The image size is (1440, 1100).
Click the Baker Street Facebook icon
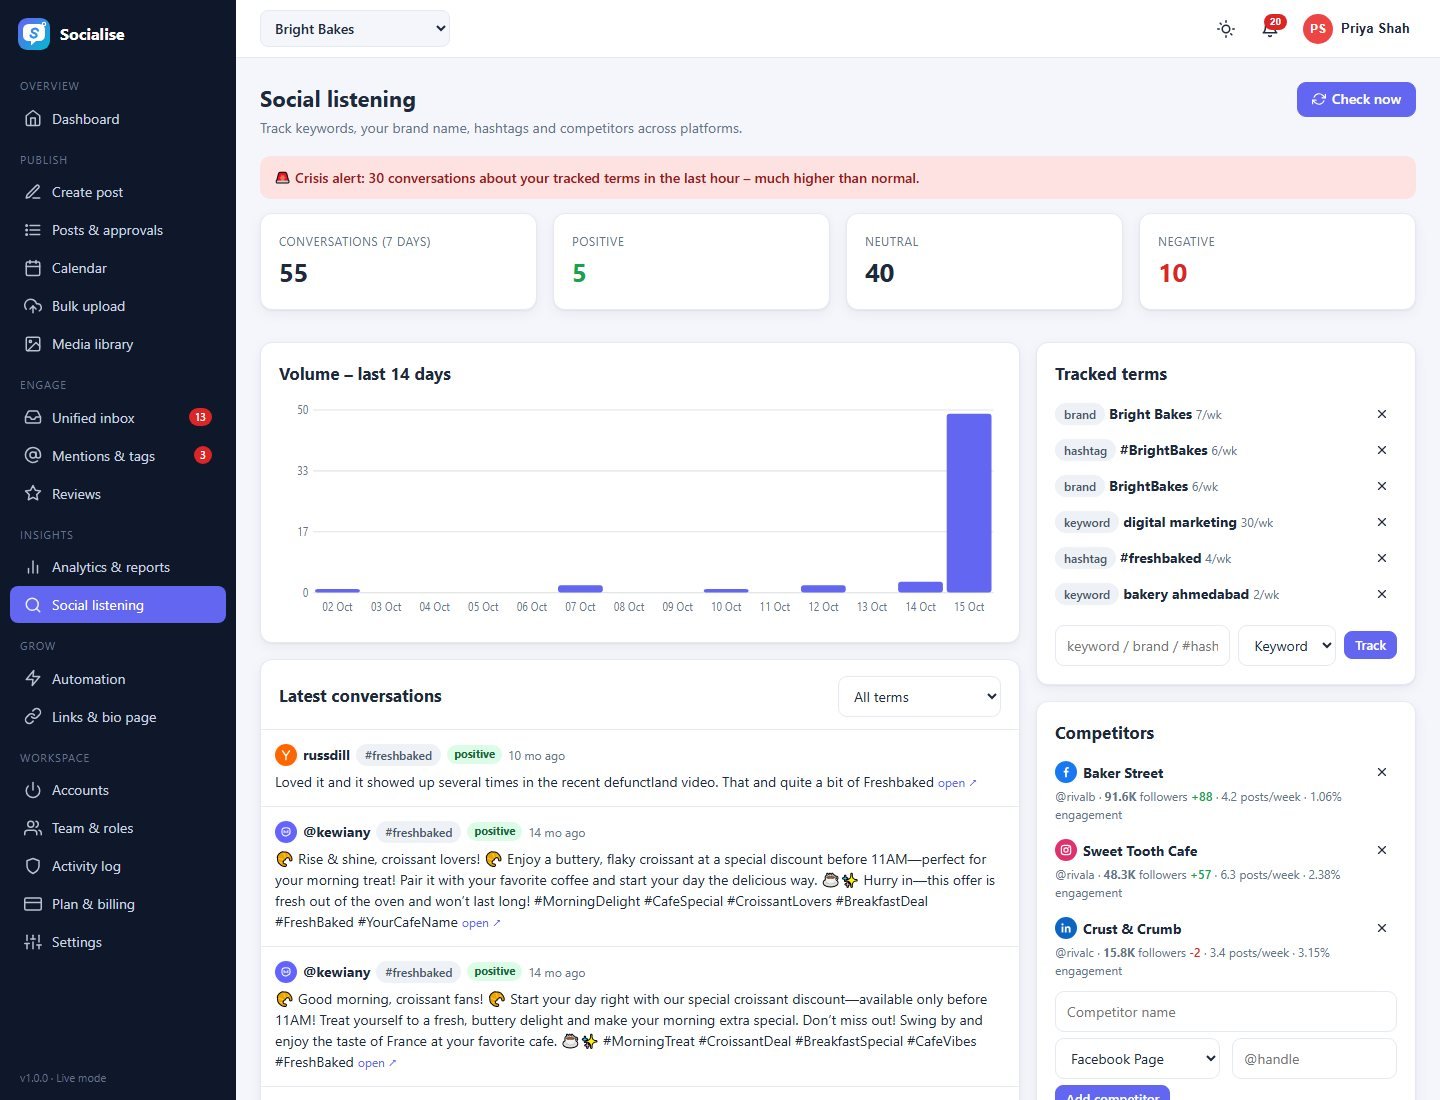(1066, 772)
